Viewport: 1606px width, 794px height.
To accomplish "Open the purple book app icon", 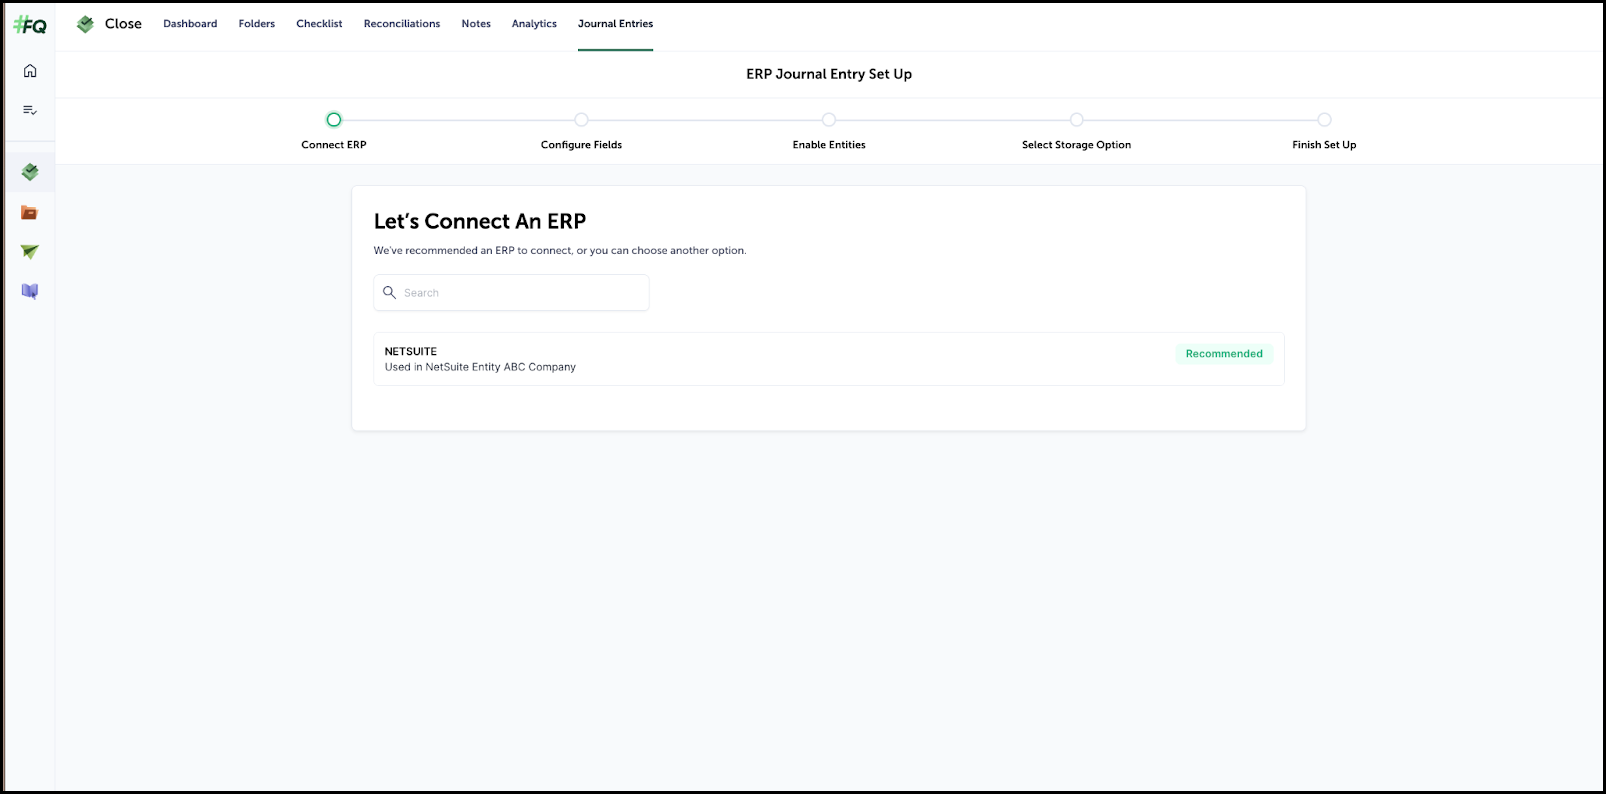I will 30,292.
